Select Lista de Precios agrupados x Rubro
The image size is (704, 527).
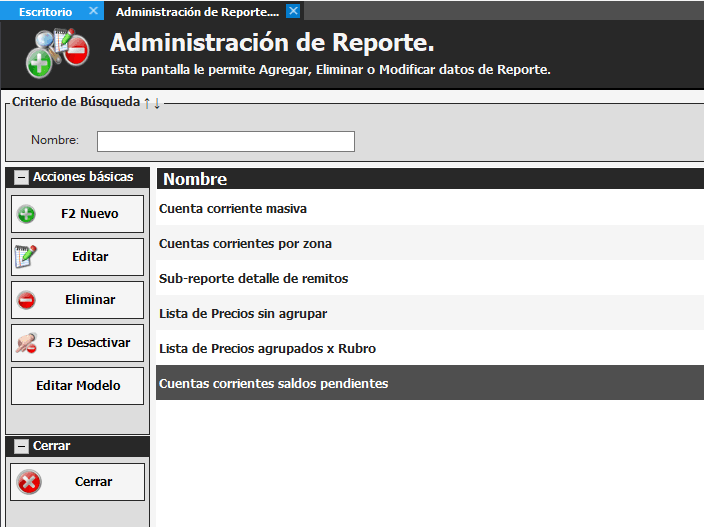pos(267,349)
